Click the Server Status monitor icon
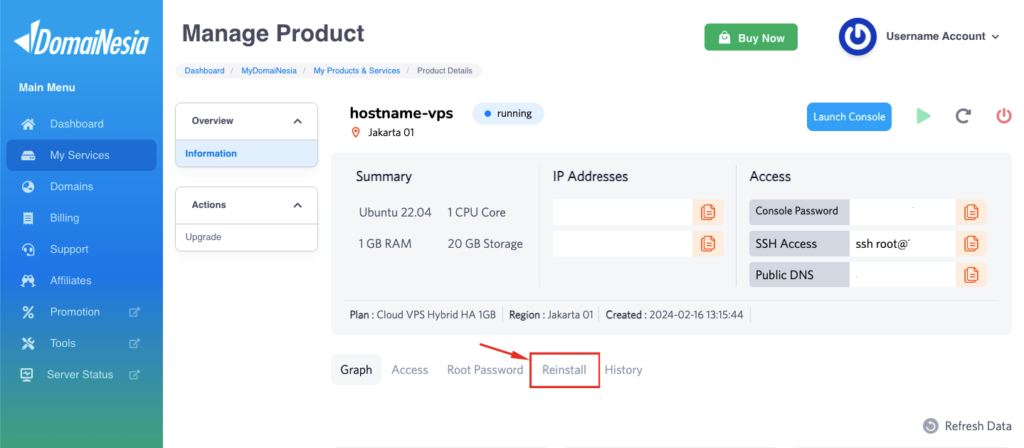This screenshot has height=448, width=1024. (x=27, y=375)
